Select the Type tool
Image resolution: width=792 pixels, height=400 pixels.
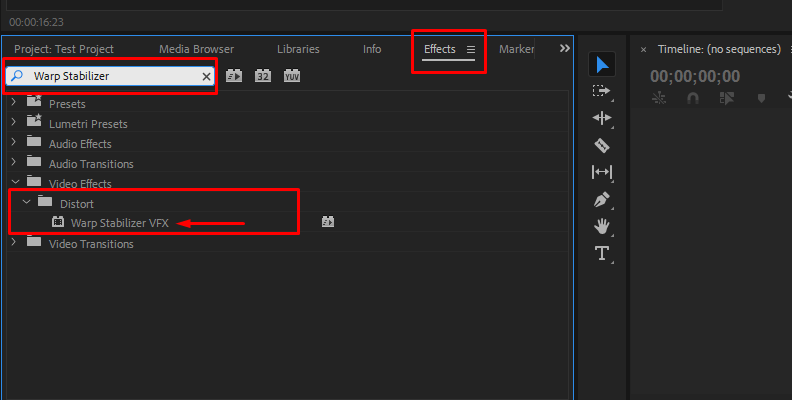click(x=602, y=253)
